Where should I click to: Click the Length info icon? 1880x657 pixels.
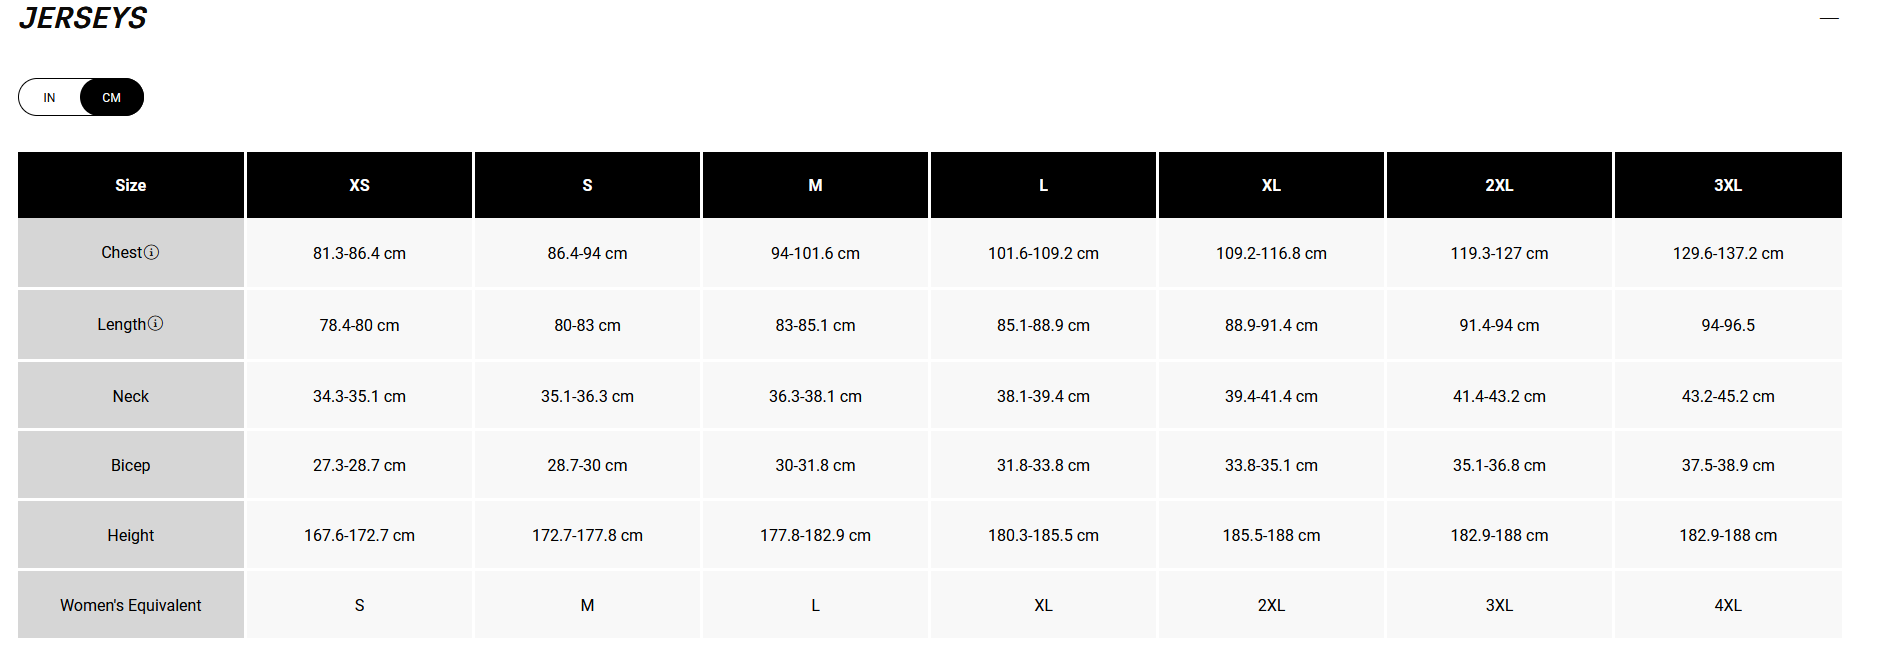156,323
